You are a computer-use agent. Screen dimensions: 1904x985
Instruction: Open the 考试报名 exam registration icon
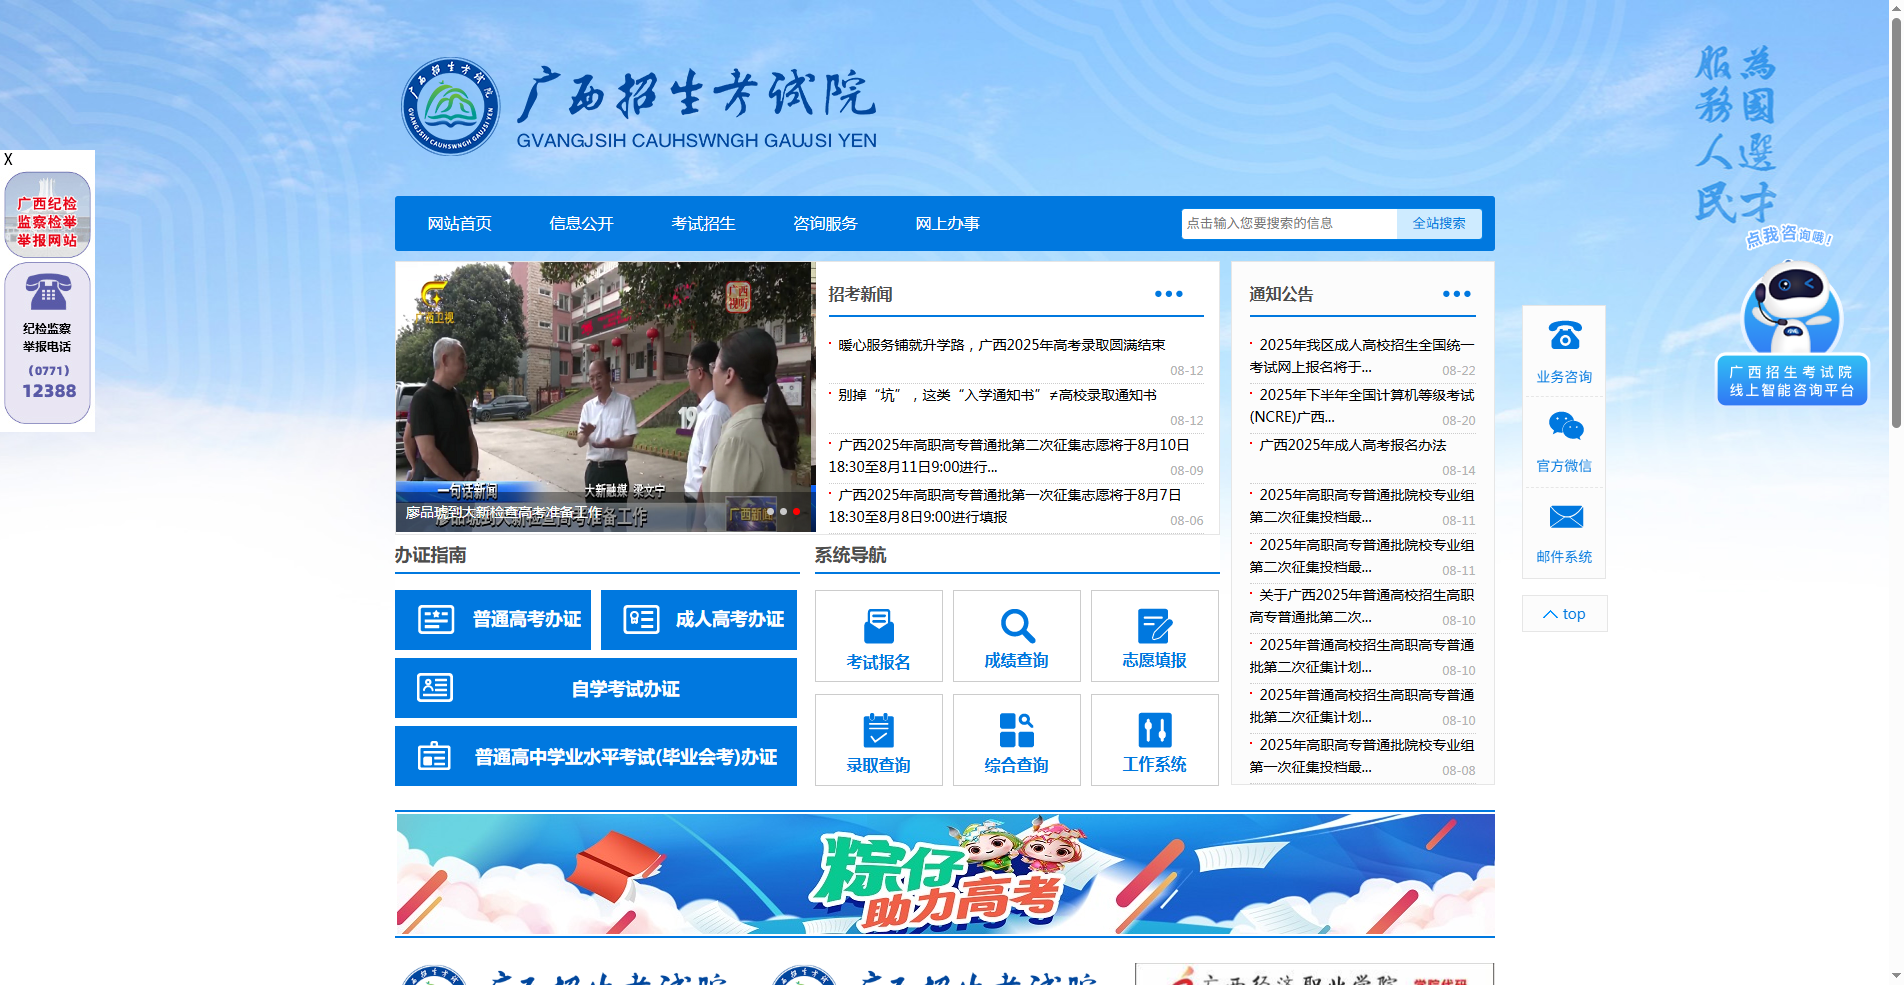click(x=878, y=636)
